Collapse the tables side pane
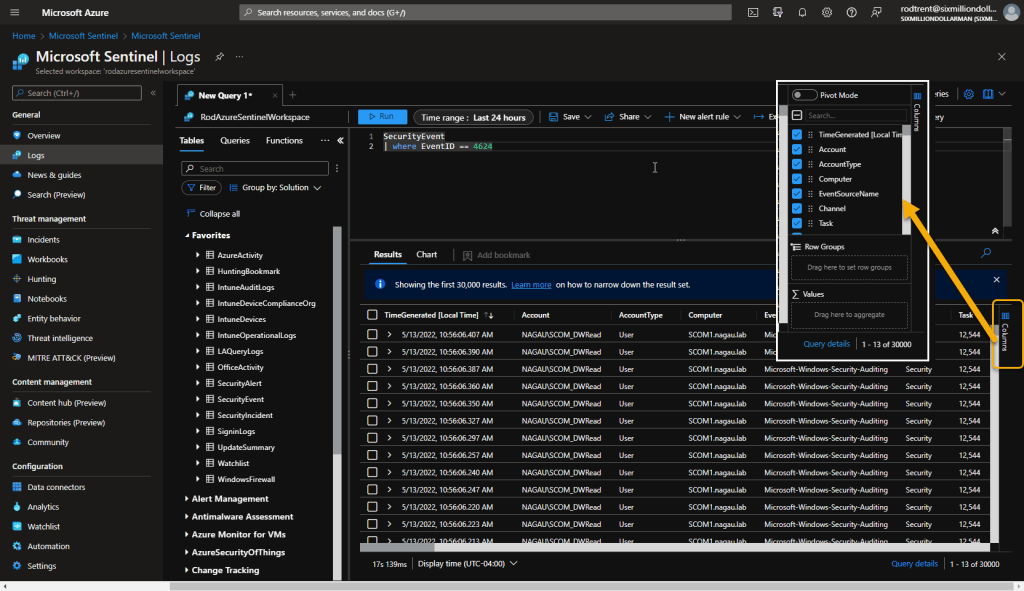This screenshot has width=1024, height=591. point(340,140)
